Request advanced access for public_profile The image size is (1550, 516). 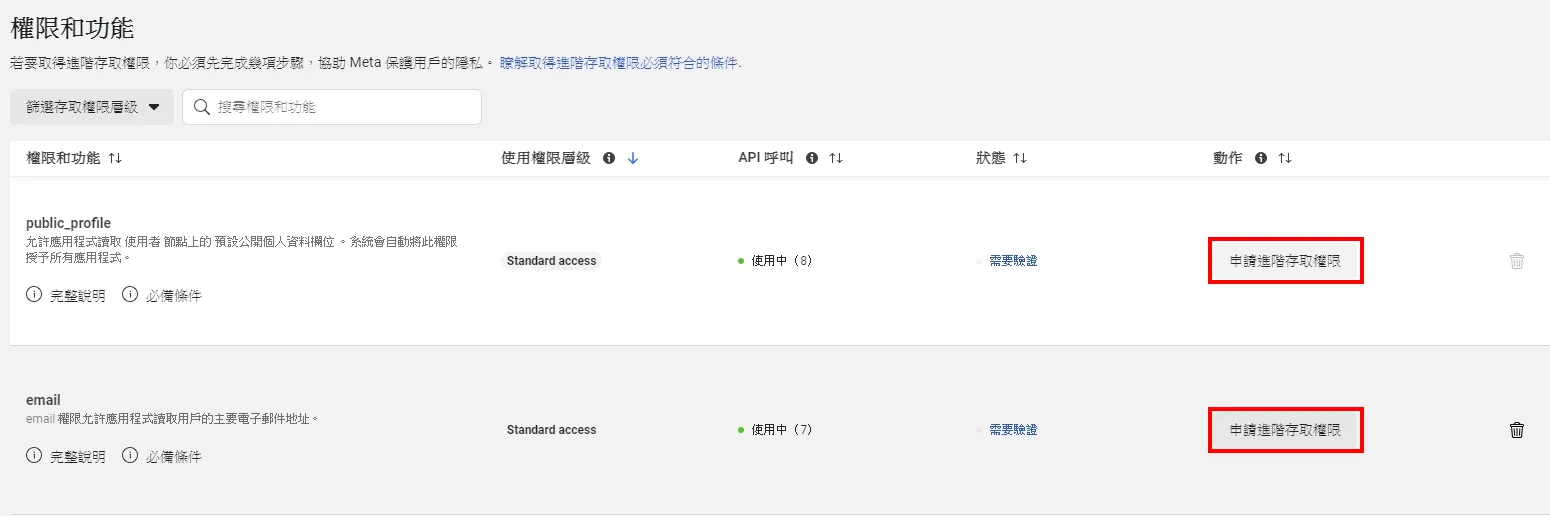pyautogui.click(x=1285, y=261)
